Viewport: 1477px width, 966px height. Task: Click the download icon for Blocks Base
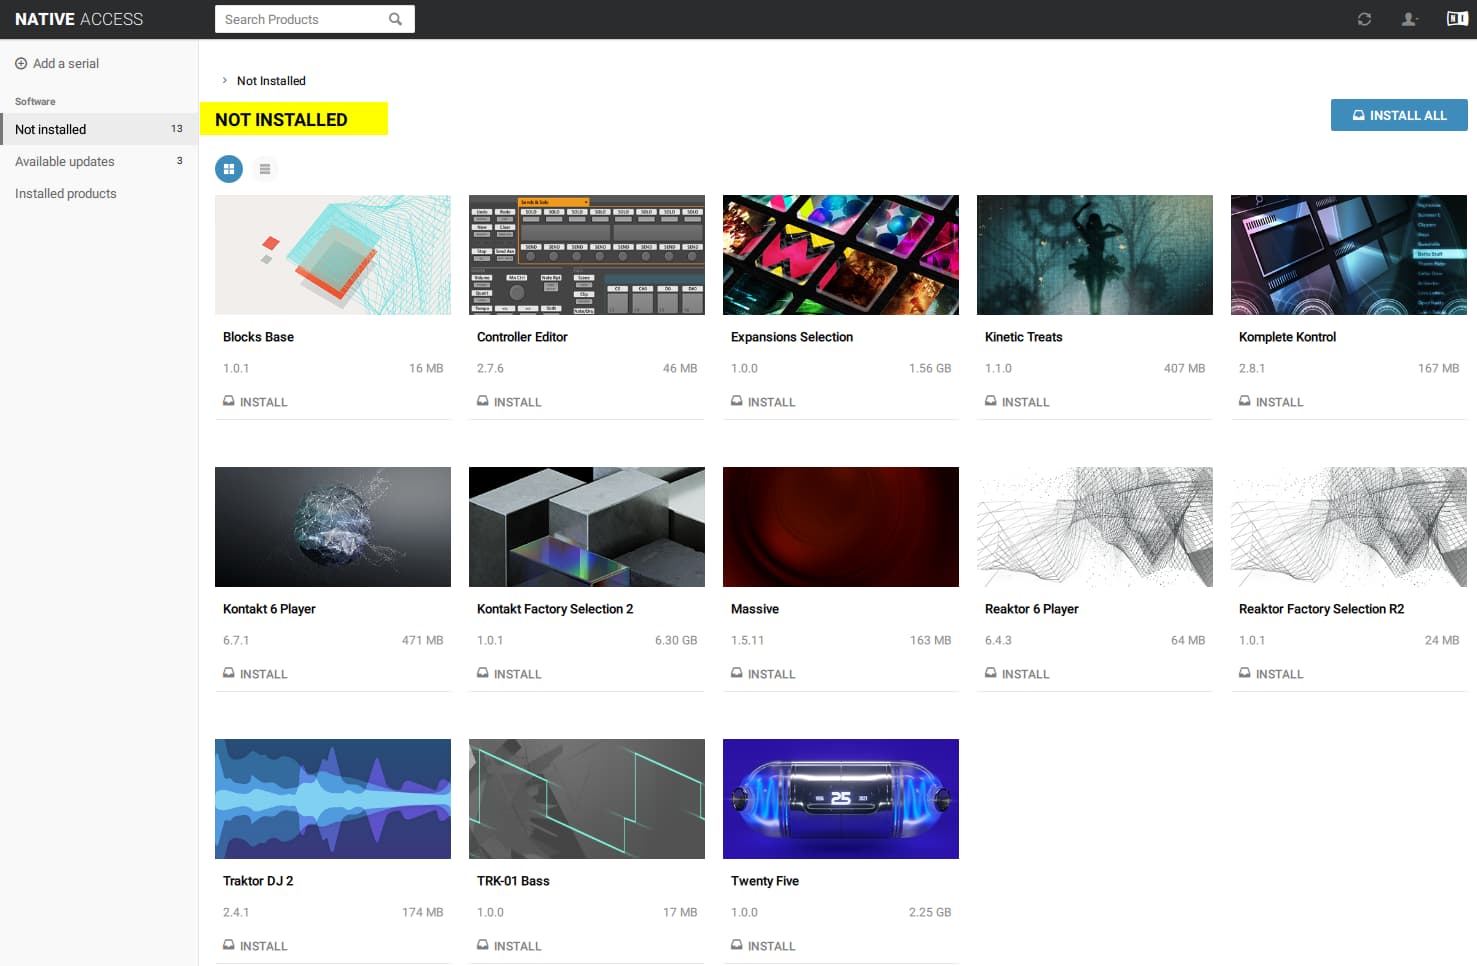[229, 401]
